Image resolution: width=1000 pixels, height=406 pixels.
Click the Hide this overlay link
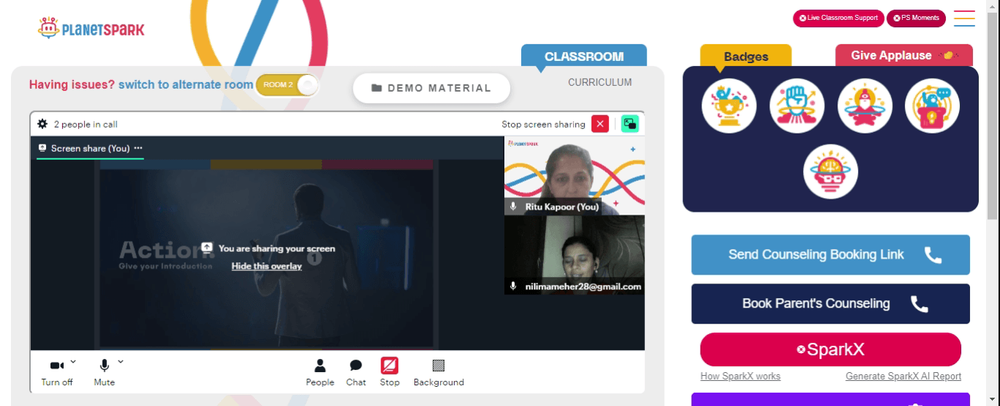tap(267, 266)
